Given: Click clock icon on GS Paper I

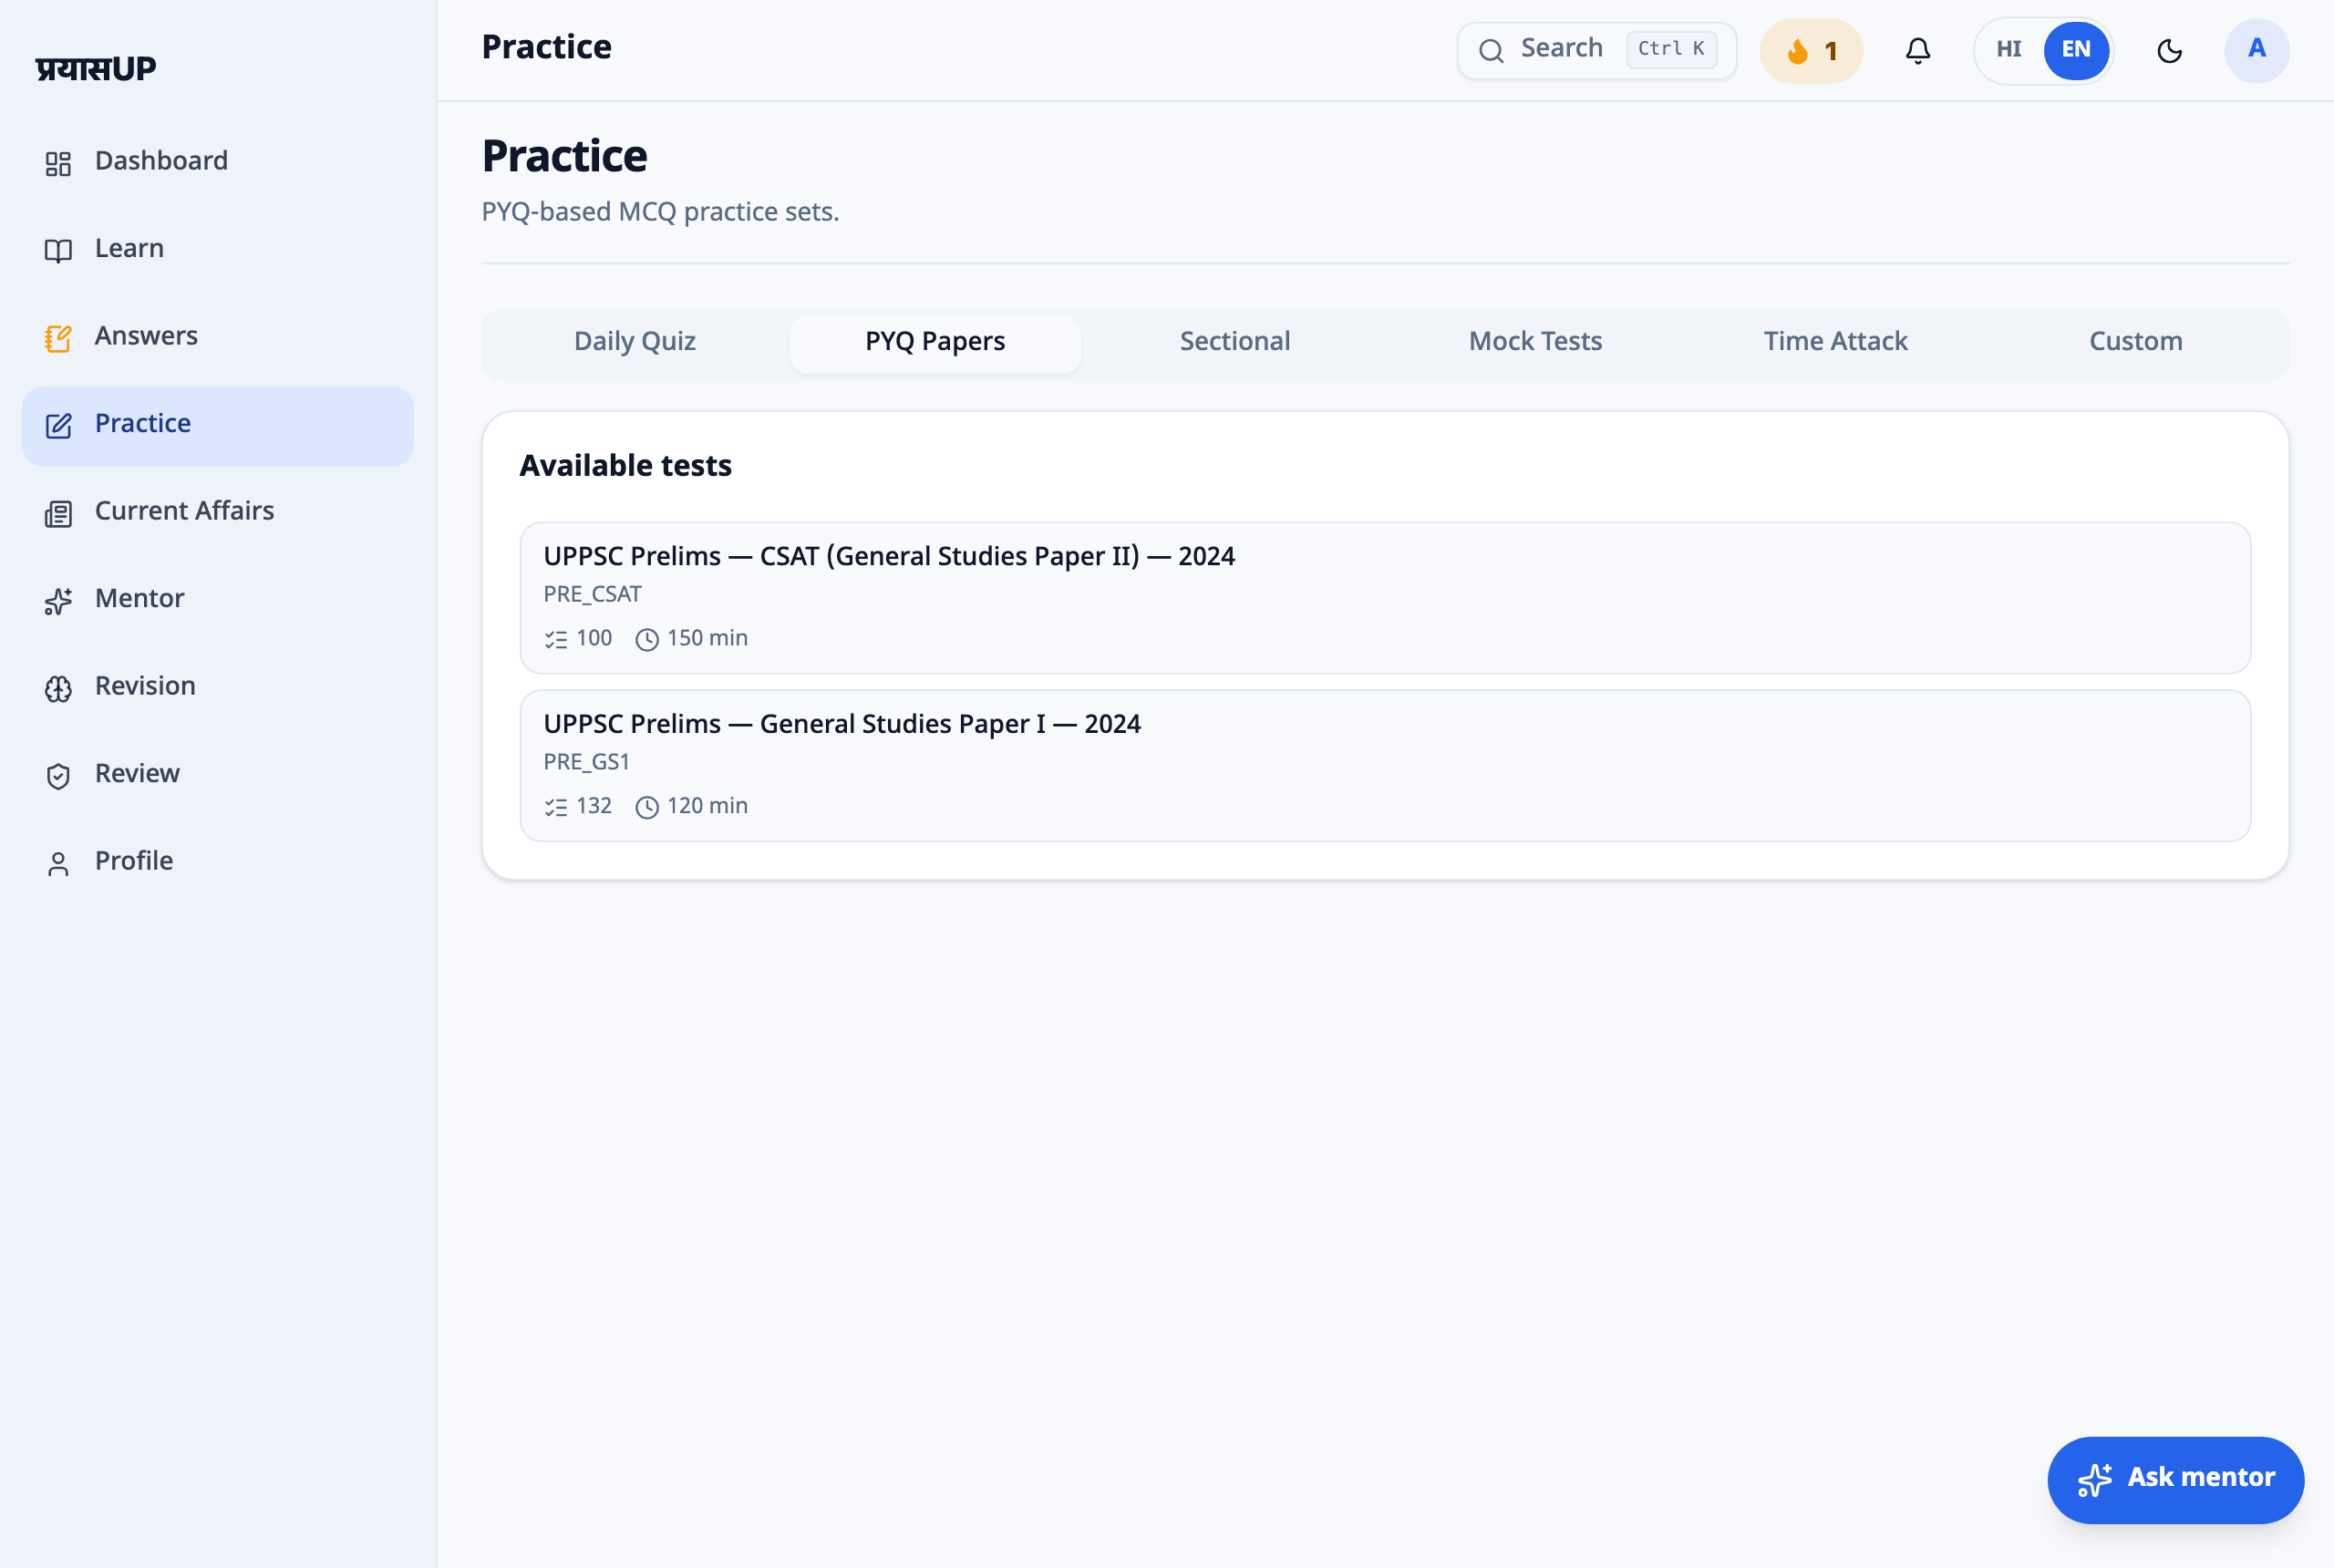Looking at the screenshot, I should [647, 807].
